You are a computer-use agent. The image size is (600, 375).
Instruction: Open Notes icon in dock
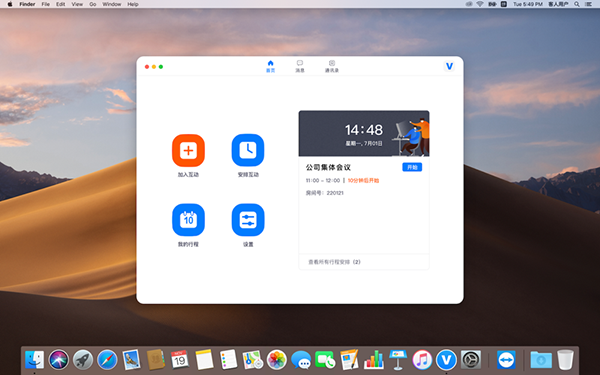click(x=204, y=360)
